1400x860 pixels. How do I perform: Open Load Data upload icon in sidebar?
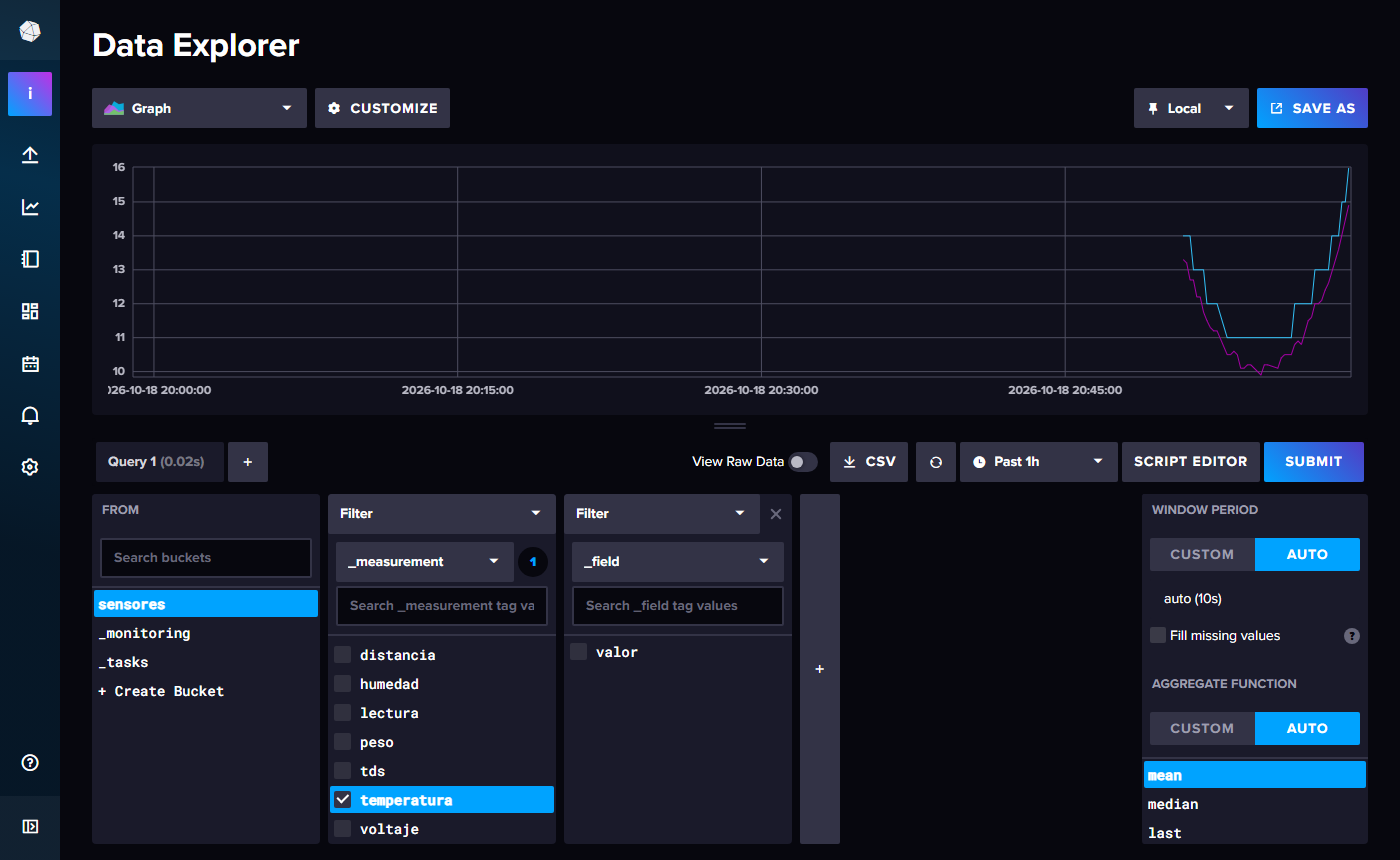pos(30,155)
